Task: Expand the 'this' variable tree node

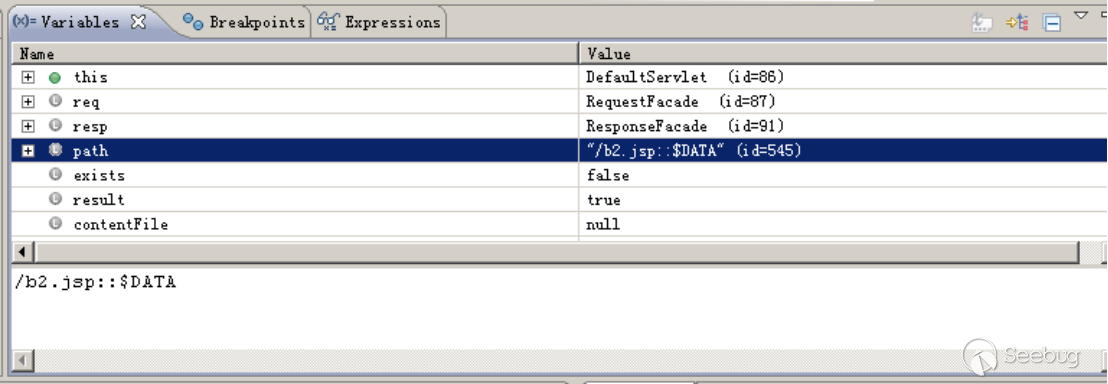Action: [28, 77]
